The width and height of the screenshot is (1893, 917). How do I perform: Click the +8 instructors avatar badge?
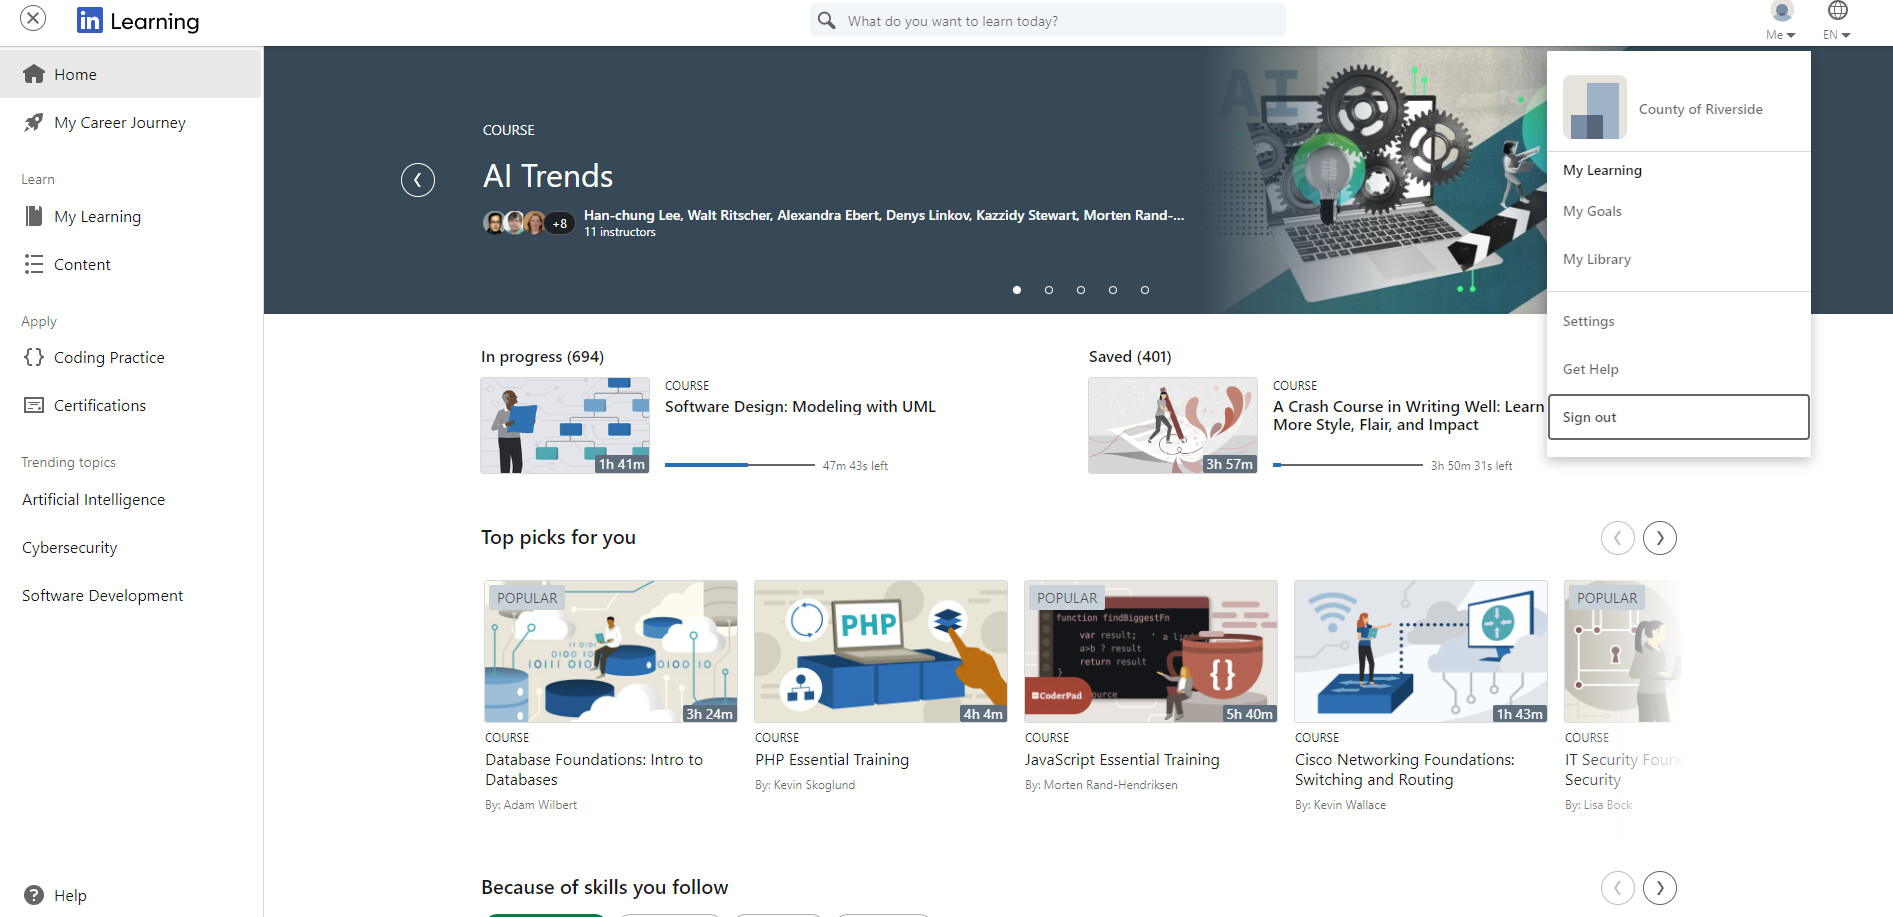click(x=560, y=223)
